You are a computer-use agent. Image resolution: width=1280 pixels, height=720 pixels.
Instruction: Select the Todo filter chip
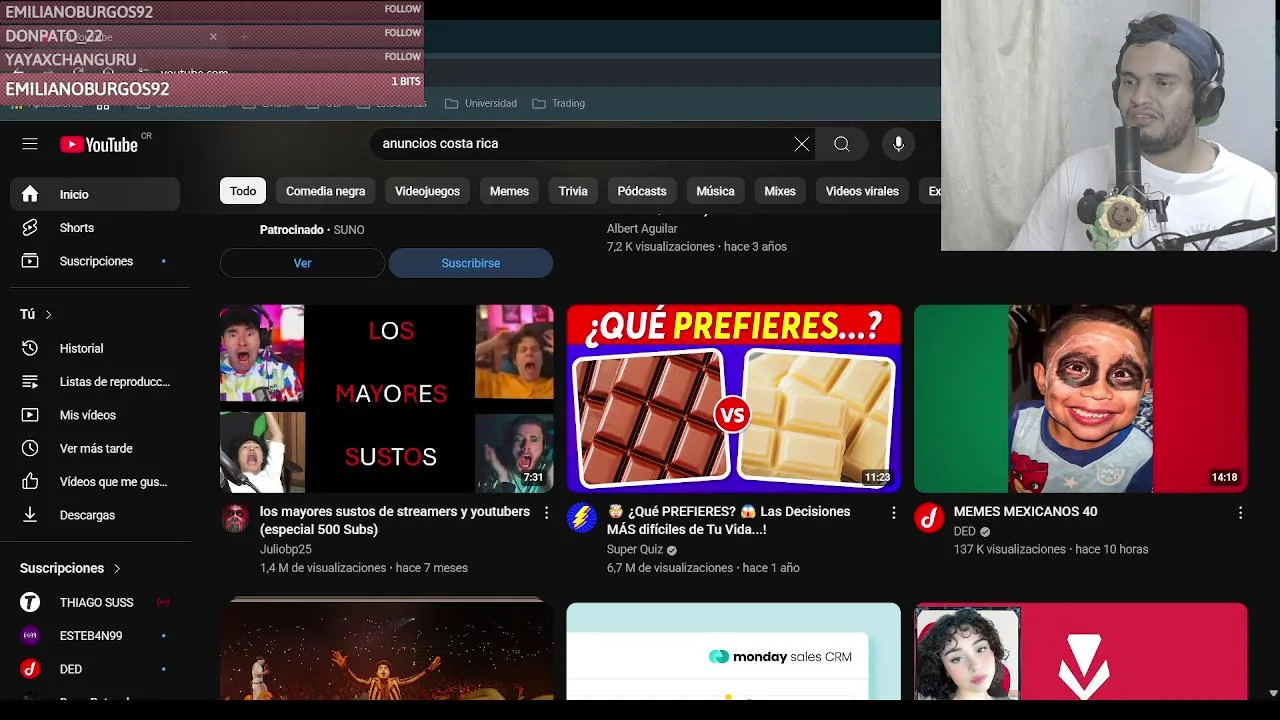click(x=243, y=191)
